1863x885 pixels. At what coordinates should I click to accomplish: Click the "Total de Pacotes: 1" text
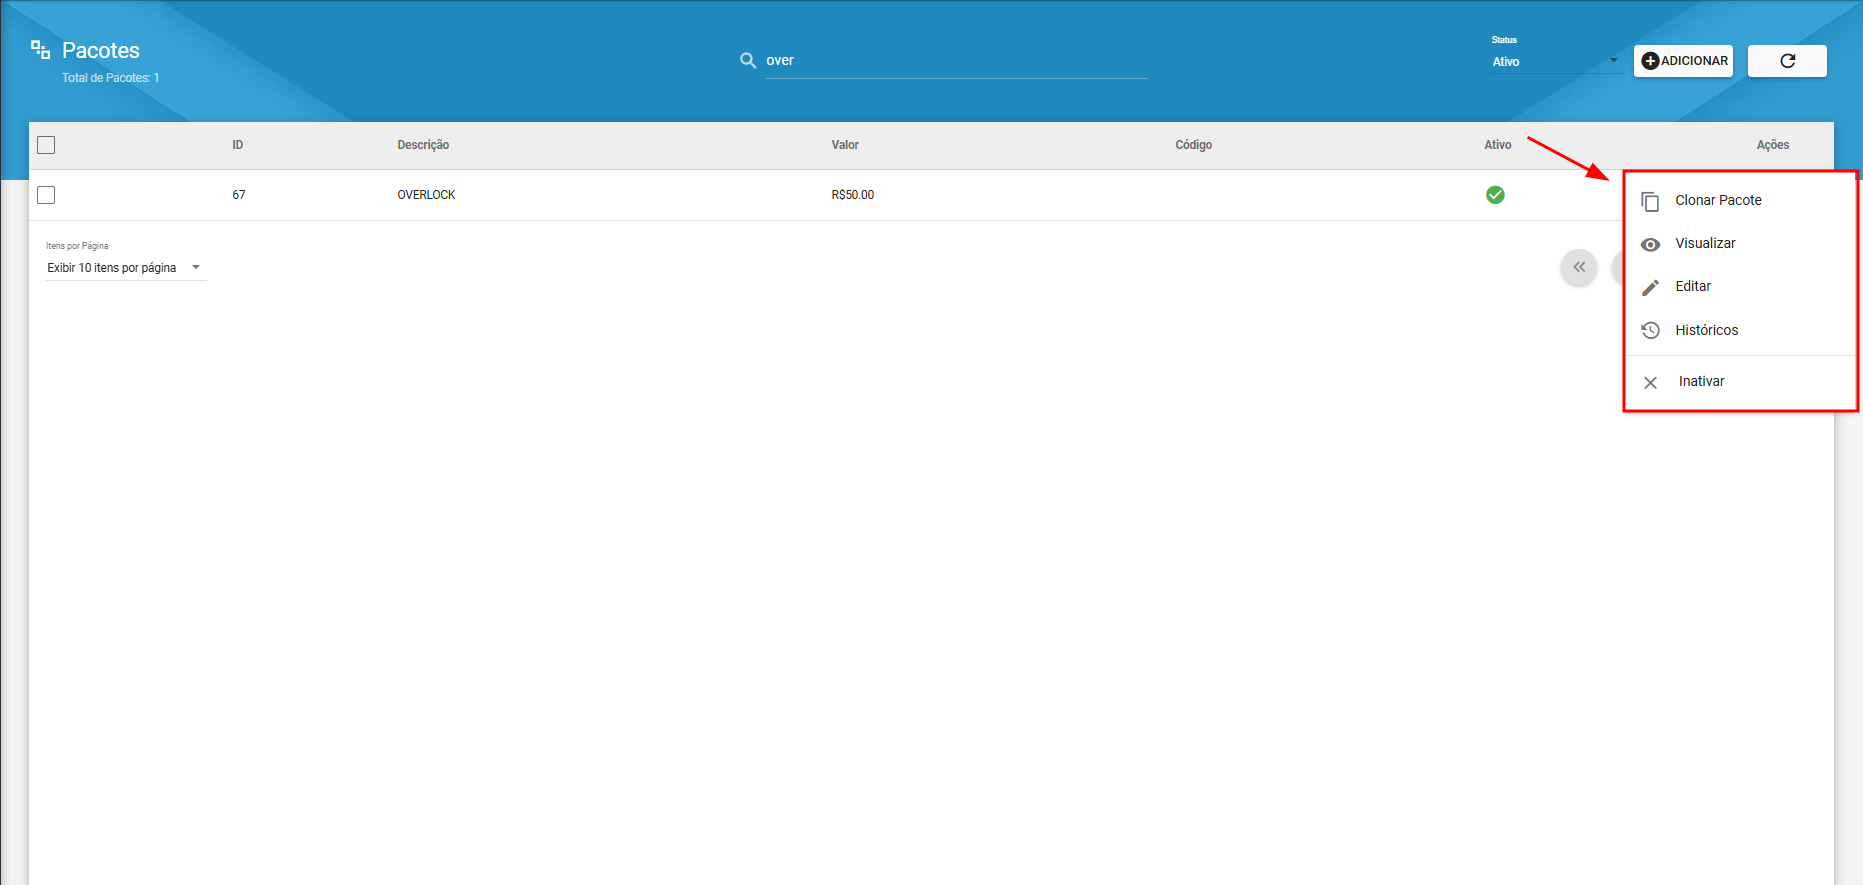click(x=111, y=78)
